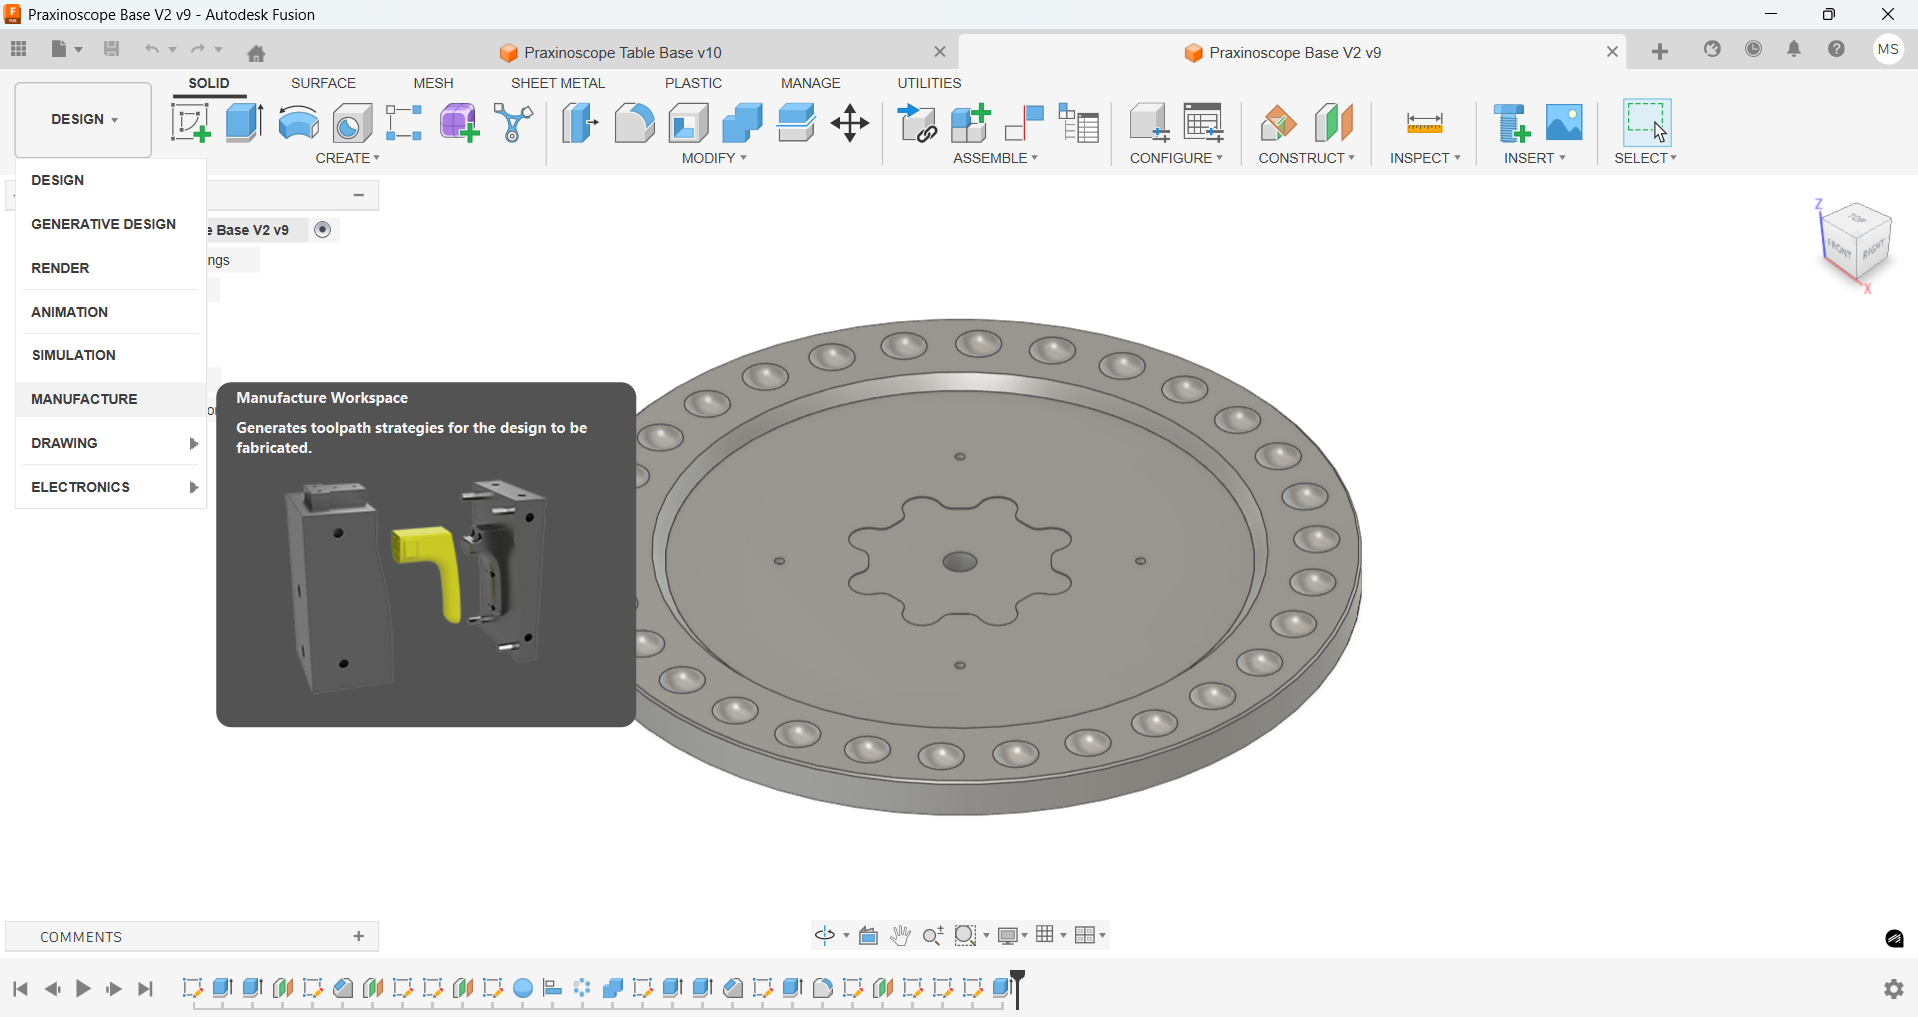Open the DESIGN workspace dropdown
The image size is (1918, 1017).
[83, 120]
